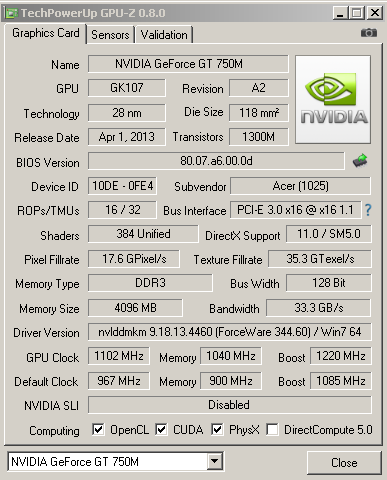Close window using title bar X

coord(375,13)
